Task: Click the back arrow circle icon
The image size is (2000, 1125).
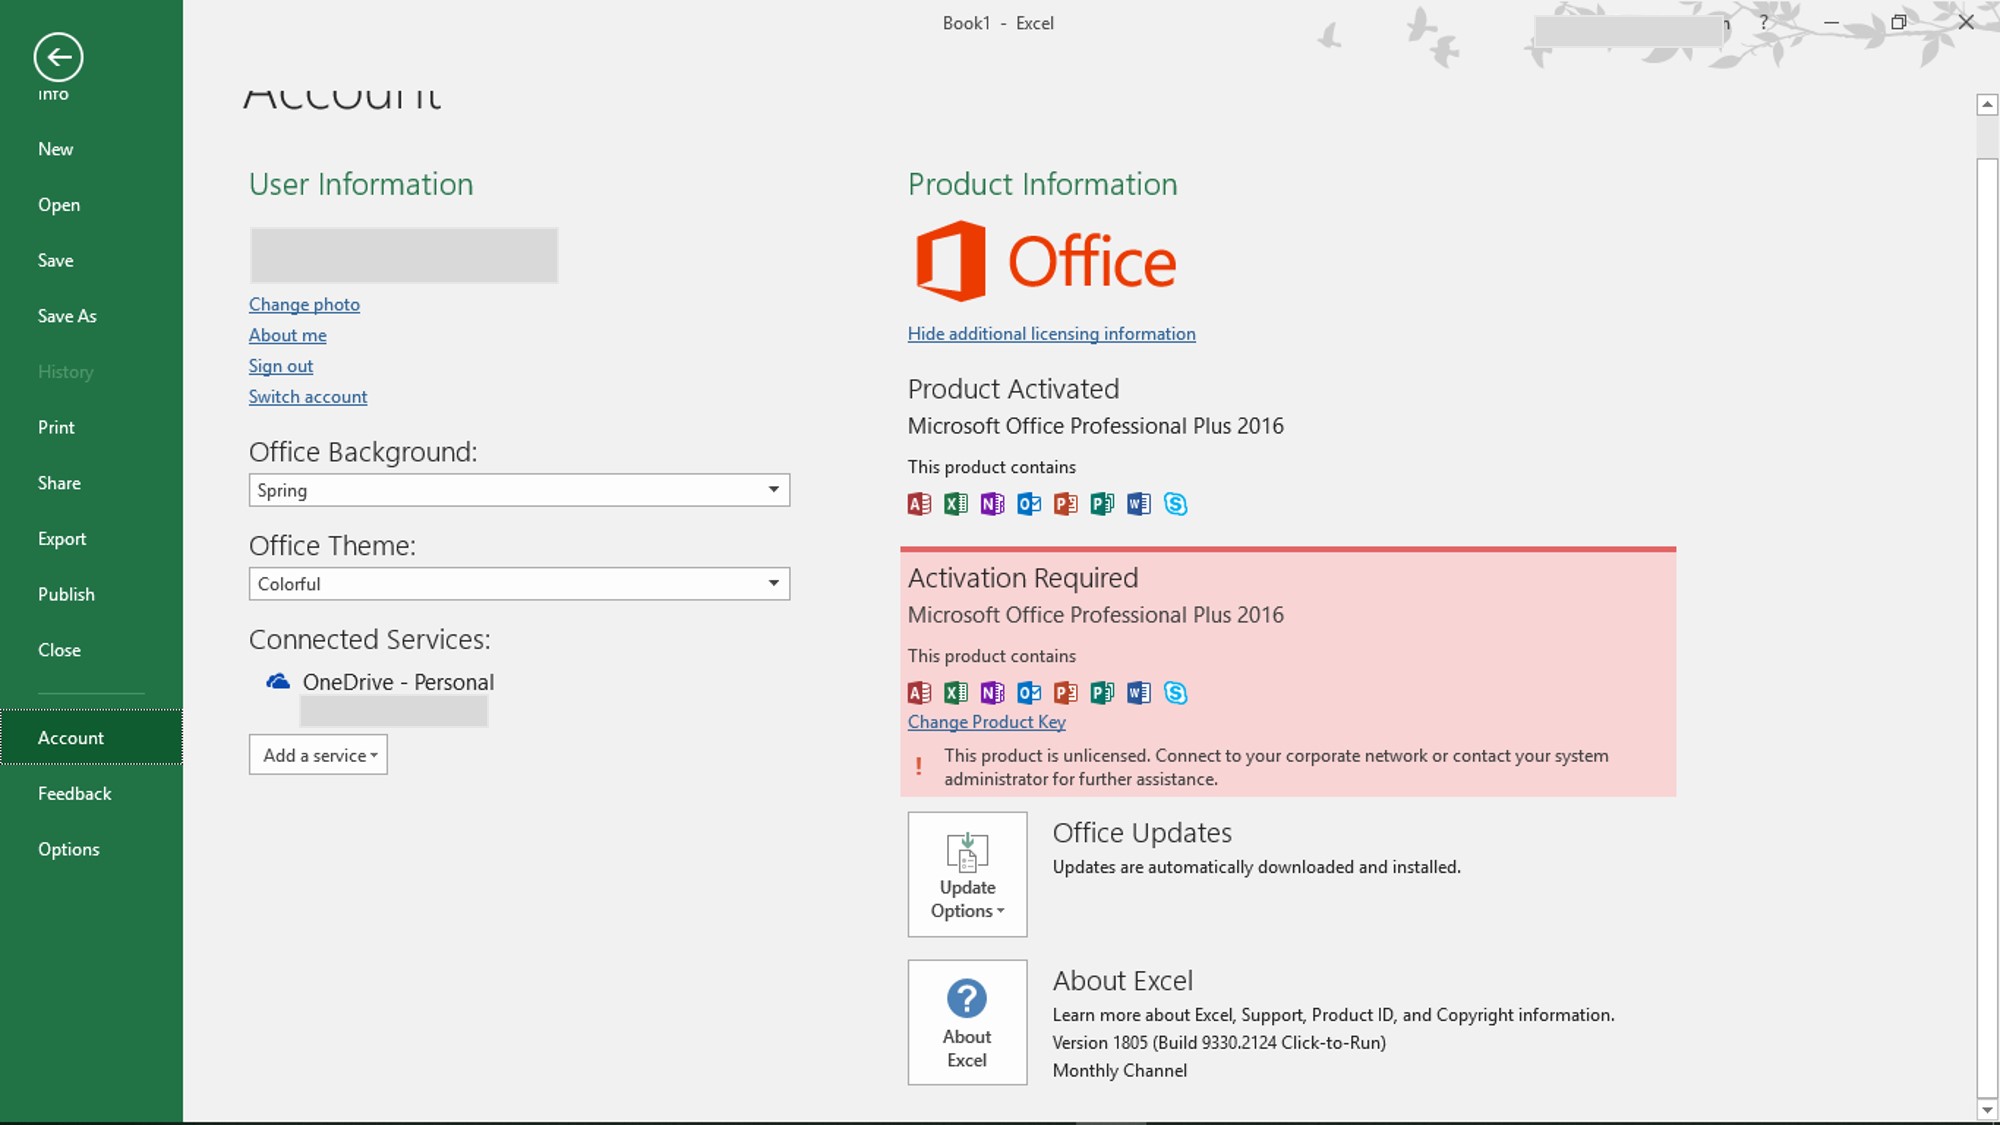Action: pos(58,57)
